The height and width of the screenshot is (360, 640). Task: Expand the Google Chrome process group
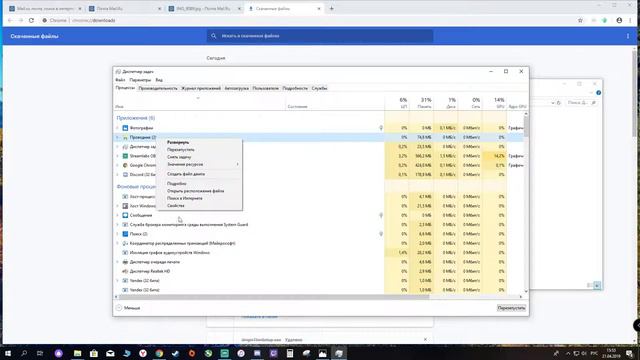point(118,165)
